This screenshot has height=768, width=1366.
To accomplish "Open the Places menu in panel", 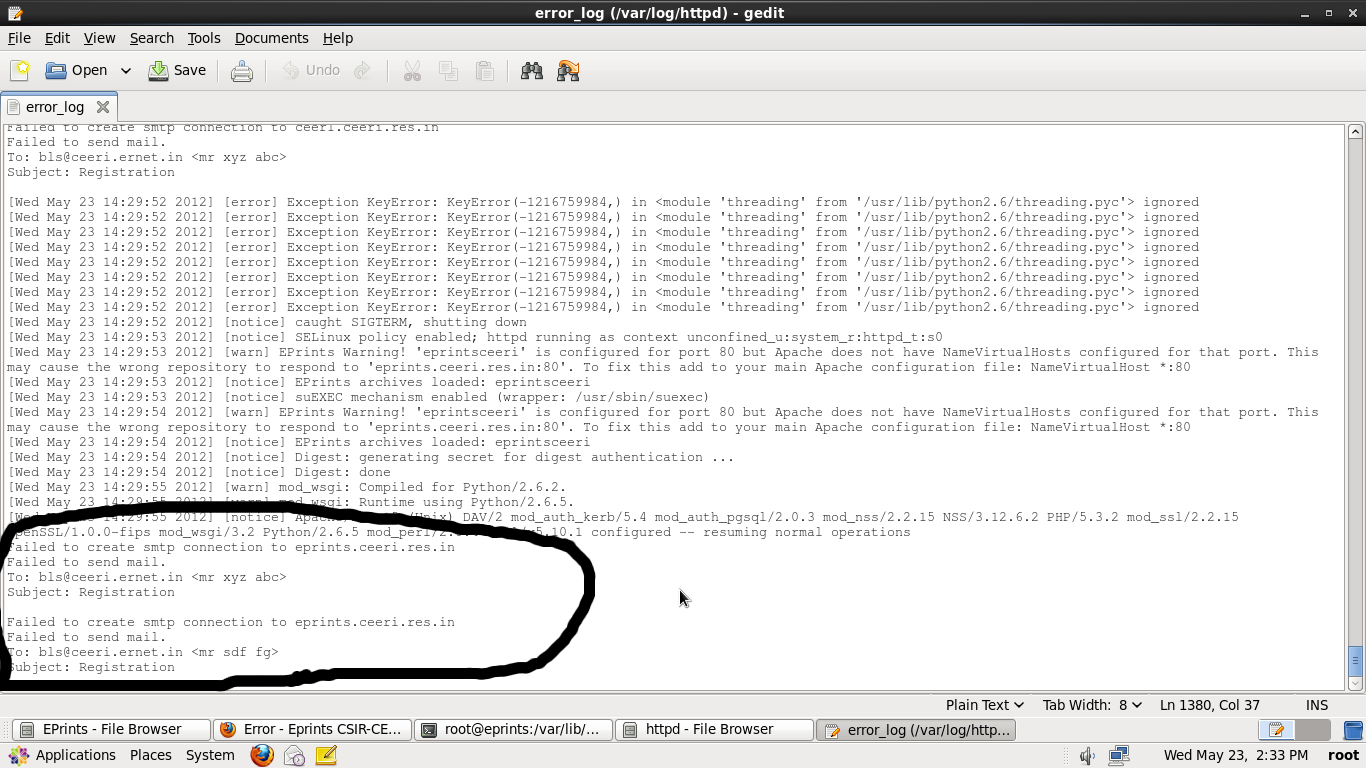I will tap(150, 755).
